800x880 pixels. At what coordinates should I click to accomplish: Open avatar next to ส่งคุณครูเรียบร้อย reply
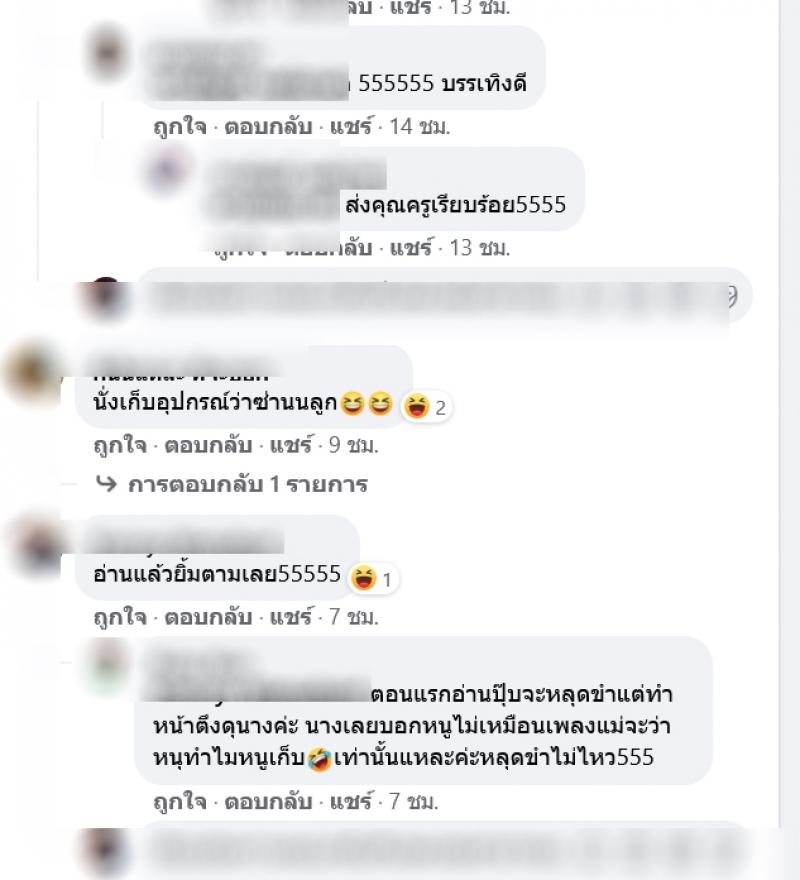(165, 170)
